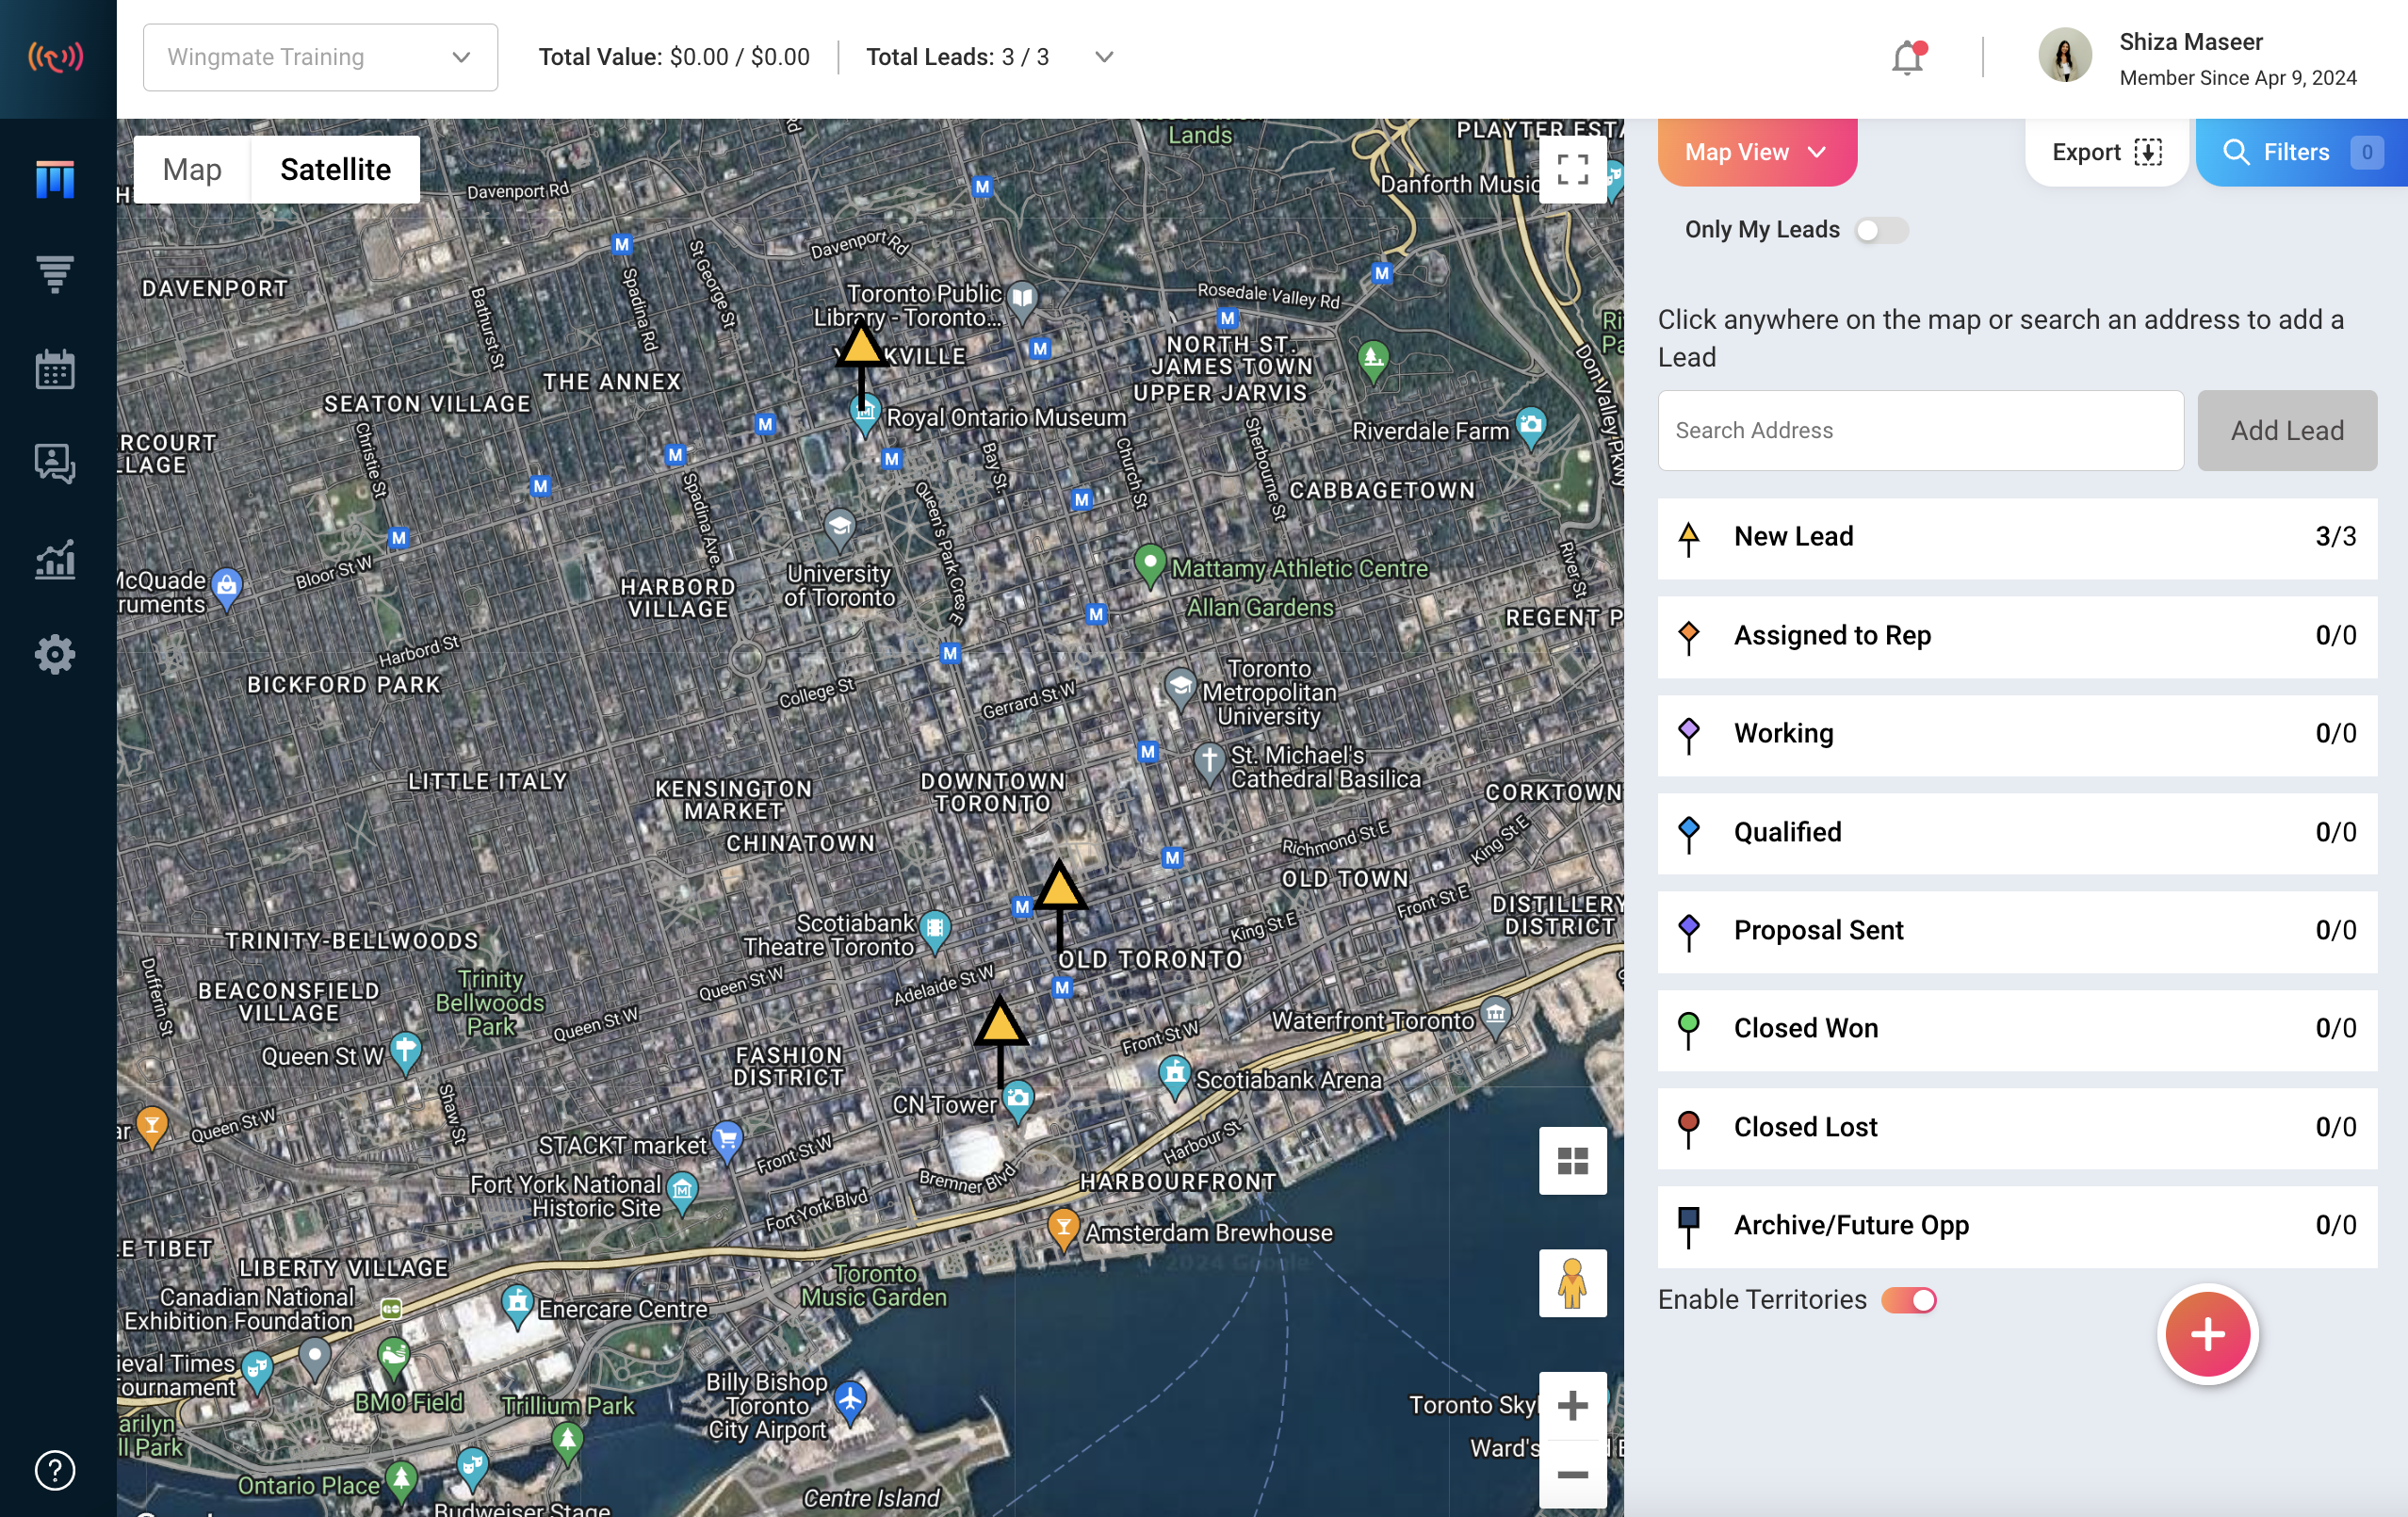Click the map tilt grid icon
The image size is (2408, 1517).
point(1572,1160)
